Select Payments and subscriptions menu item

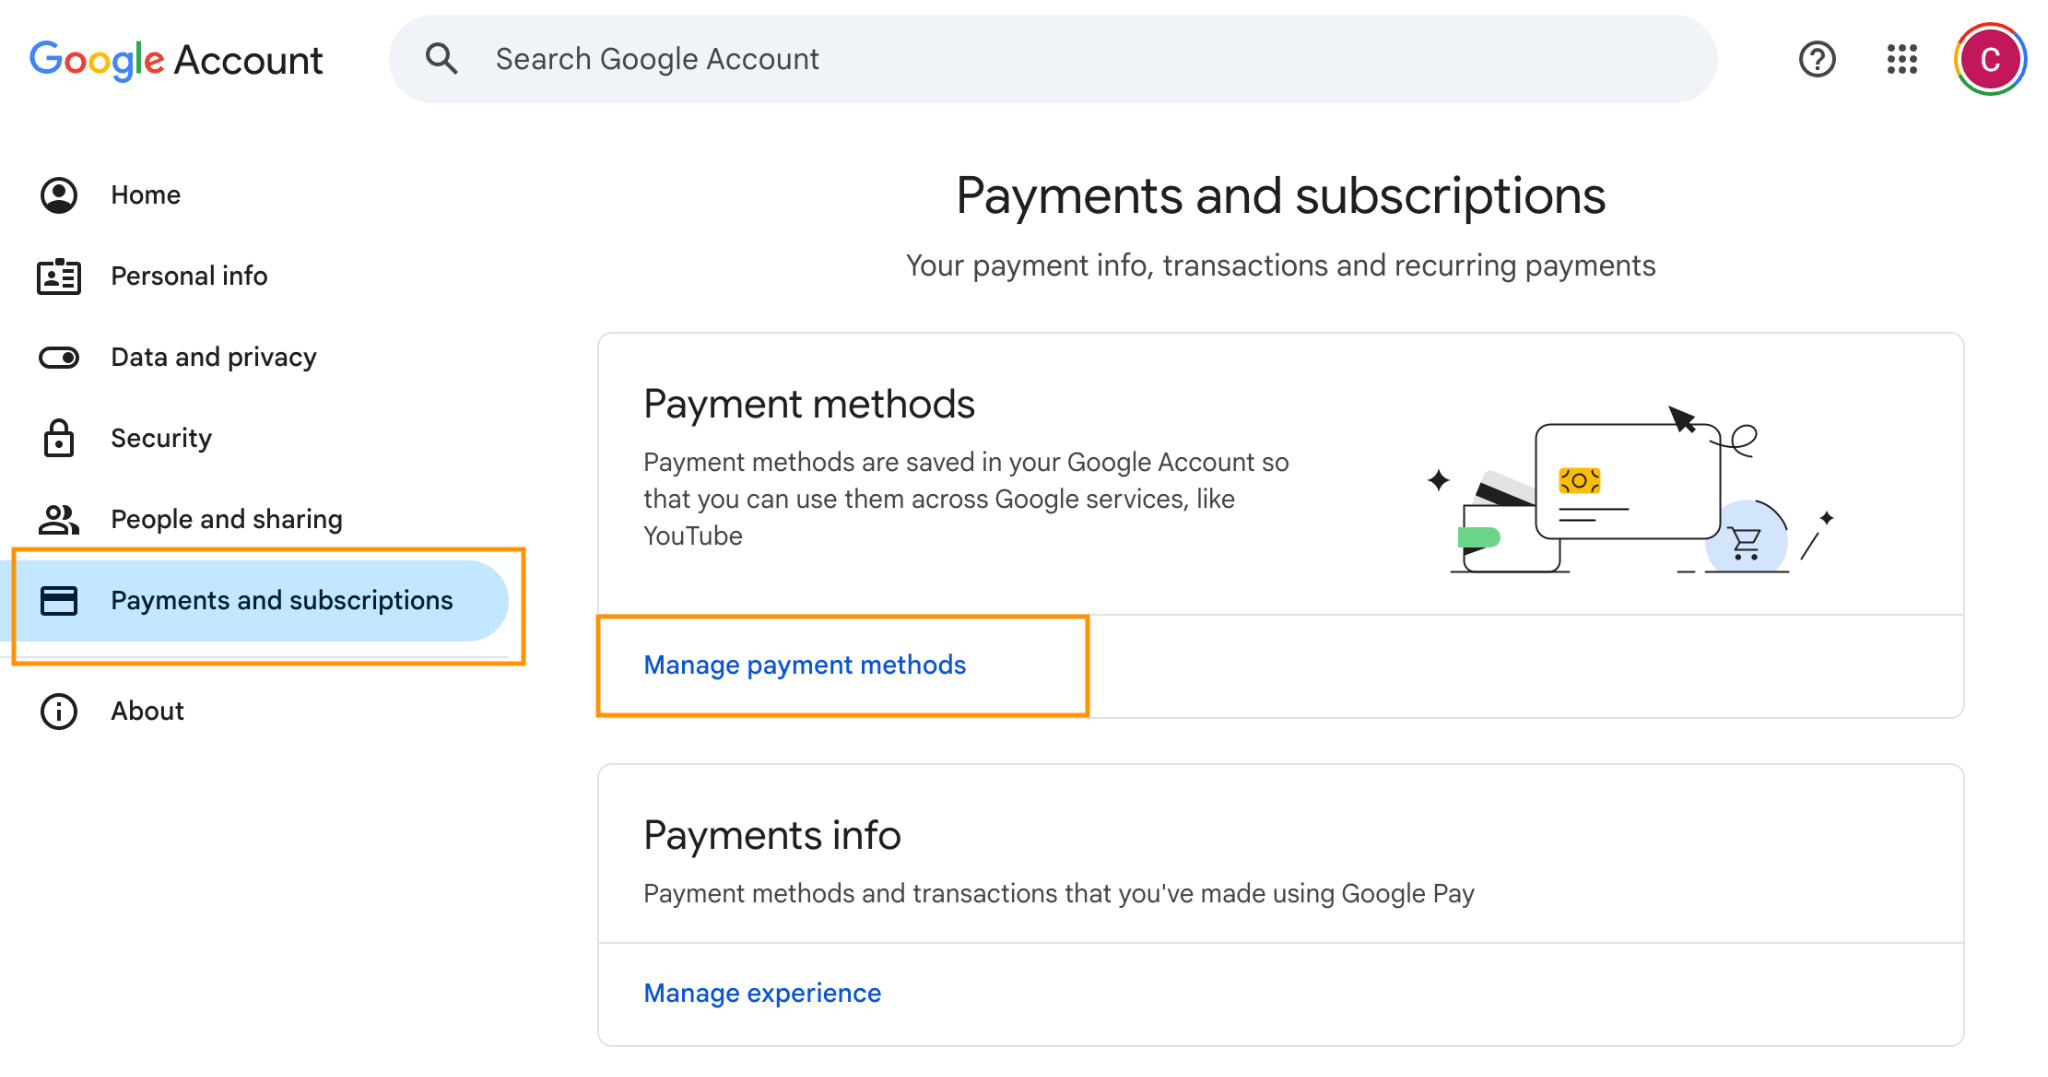(x=281, y=600)
